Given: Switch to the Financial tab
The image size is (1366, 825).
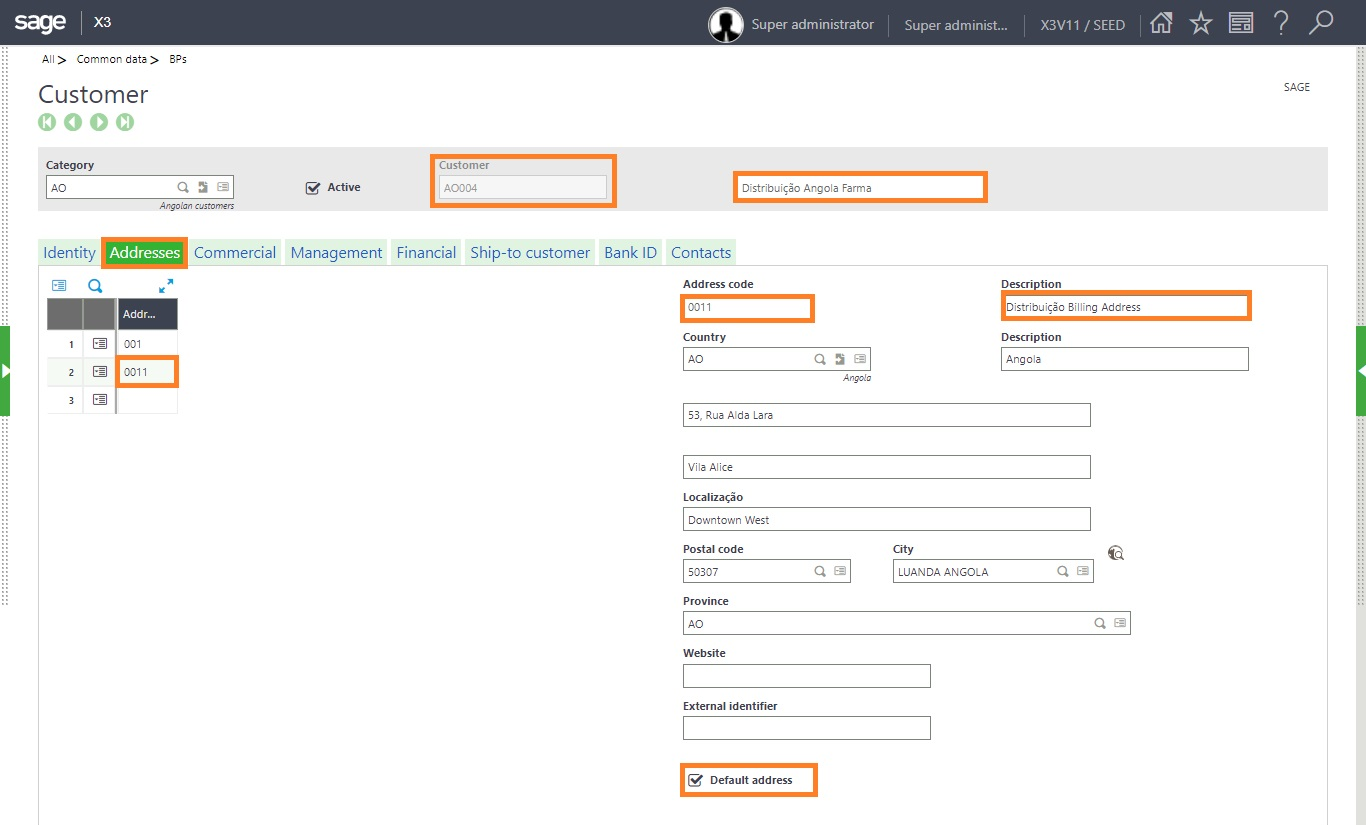Looking at the screenshot, I should click(x=426, y=253).
